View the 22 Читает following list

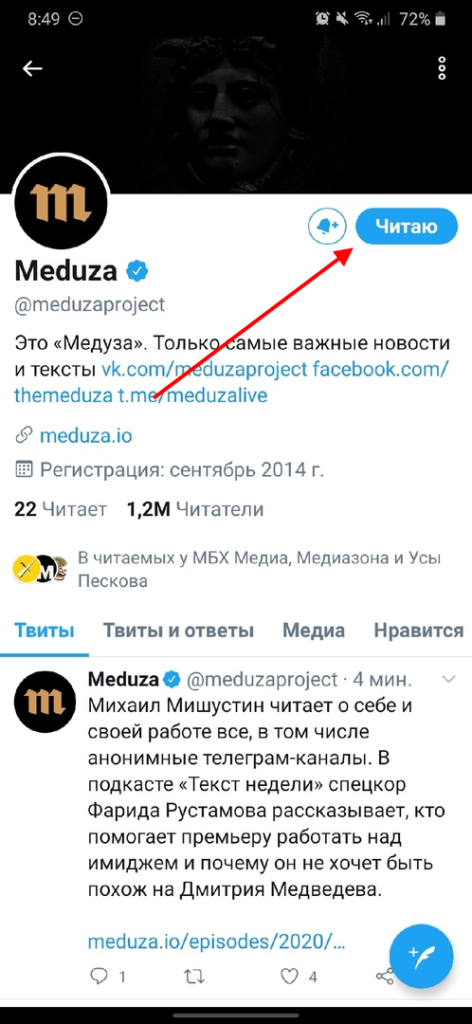60,509
